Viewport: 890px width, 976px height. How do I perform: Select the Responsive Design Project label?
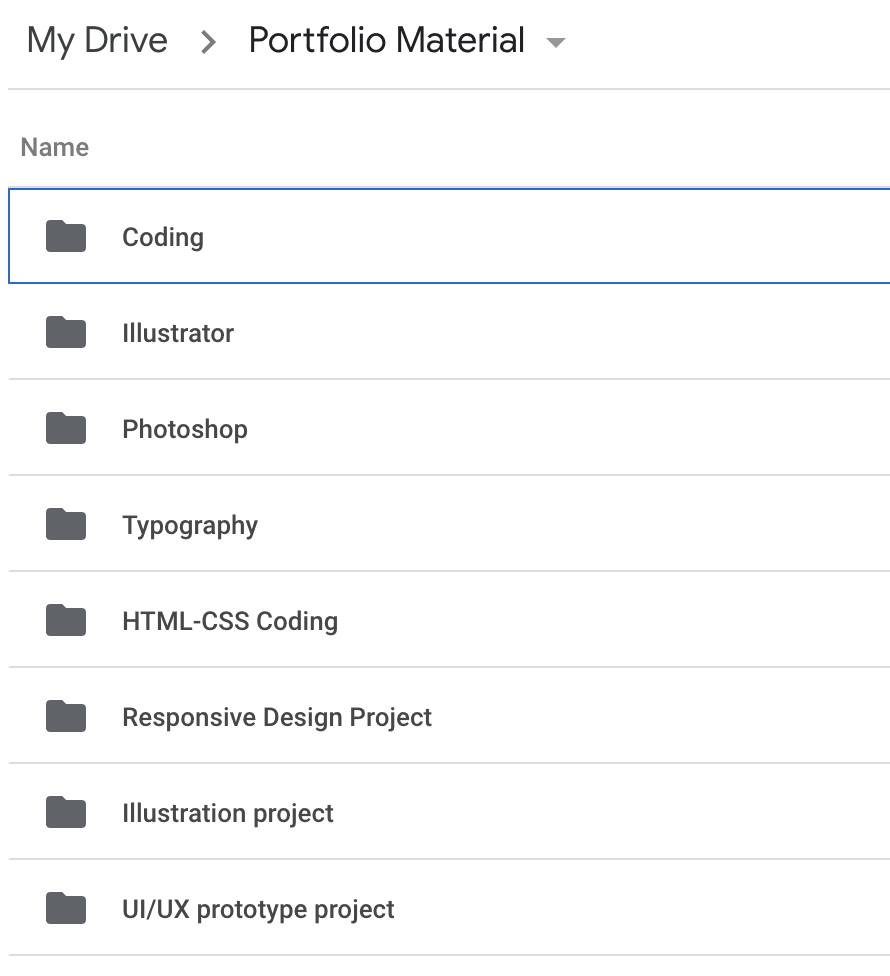click(x=277, y=716)
